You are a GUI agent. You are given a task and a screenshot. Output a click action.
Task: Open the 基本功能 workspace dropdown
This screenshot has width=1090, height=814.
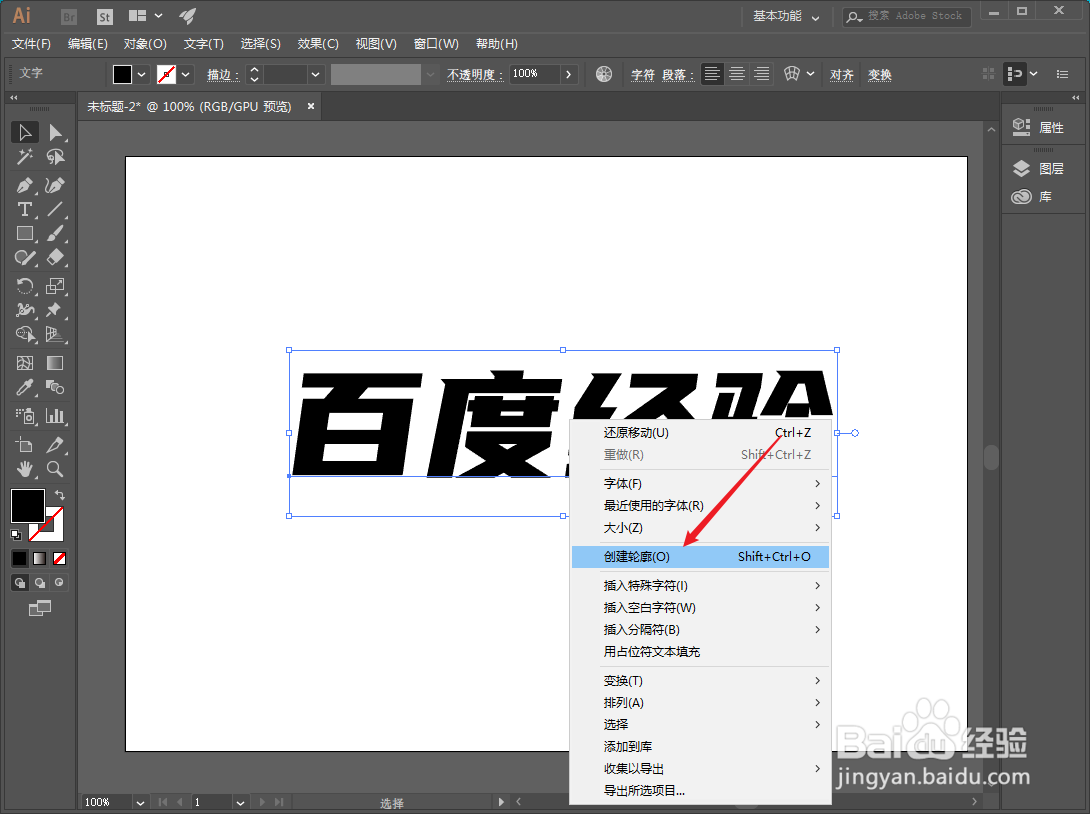point(786,16)
